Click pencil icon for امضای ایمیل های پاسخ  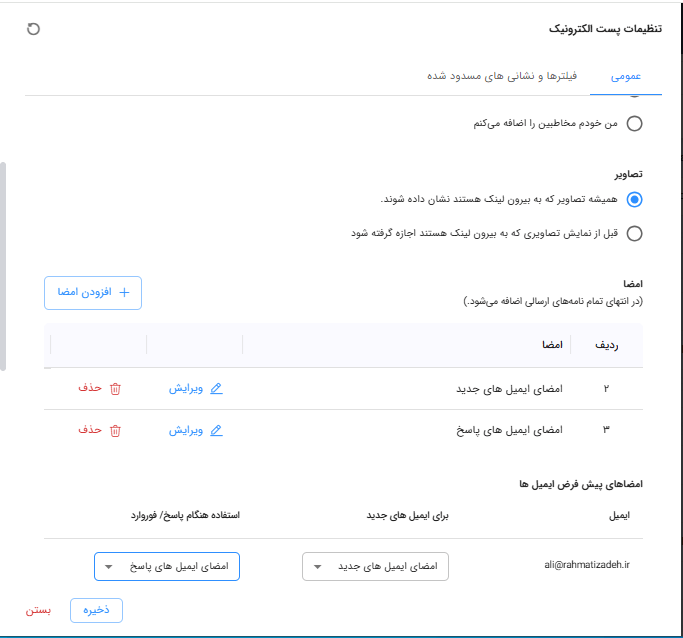coord(217,430)
